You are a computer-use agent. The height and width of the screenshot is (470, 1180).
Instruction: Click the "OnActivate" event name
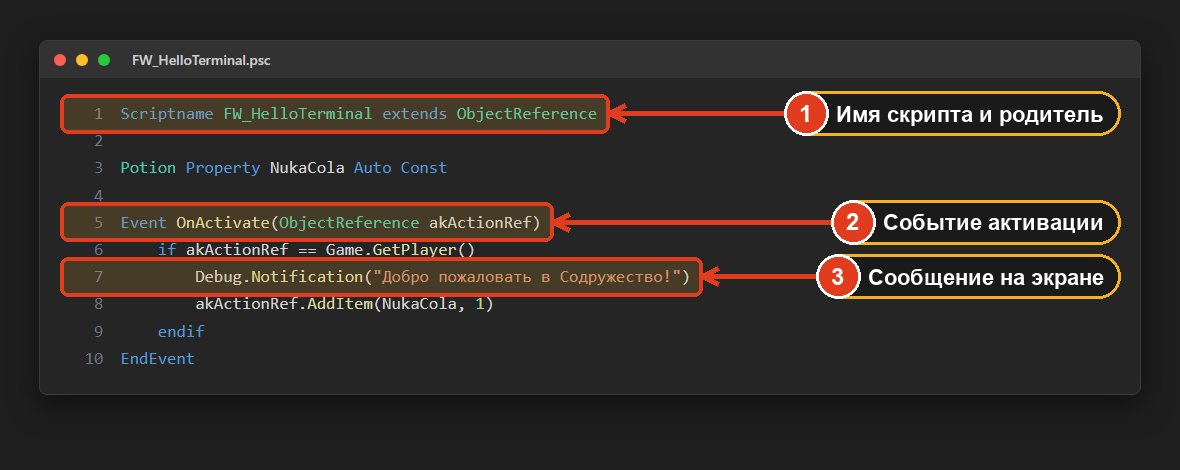click(223, 223)
